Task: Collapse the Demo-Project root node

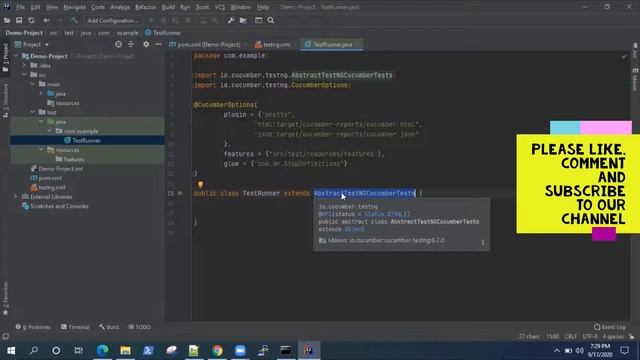Action: [x=16, y=56]
